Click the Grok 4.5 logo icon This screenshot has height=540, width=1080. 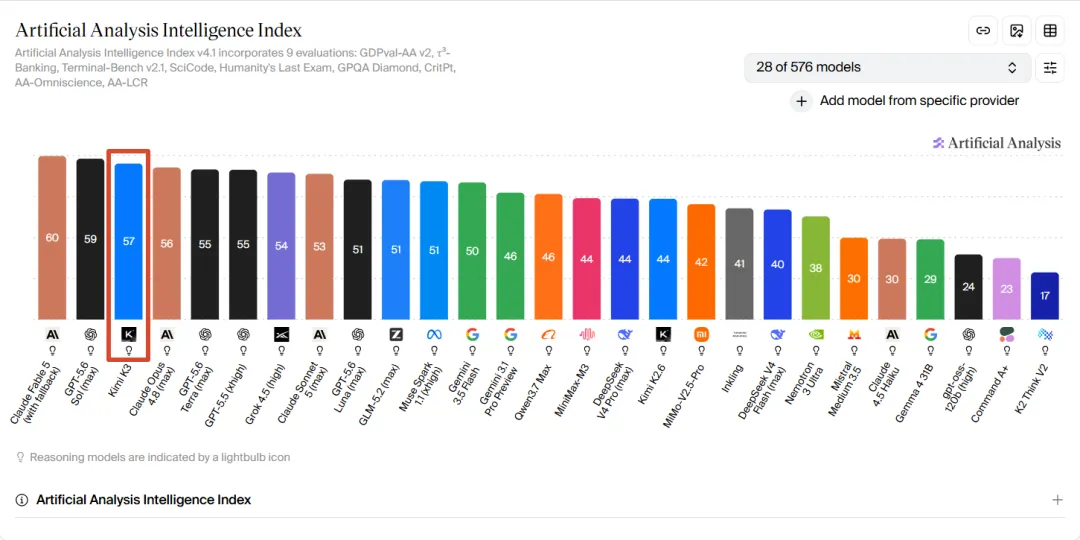coord(281,335)
